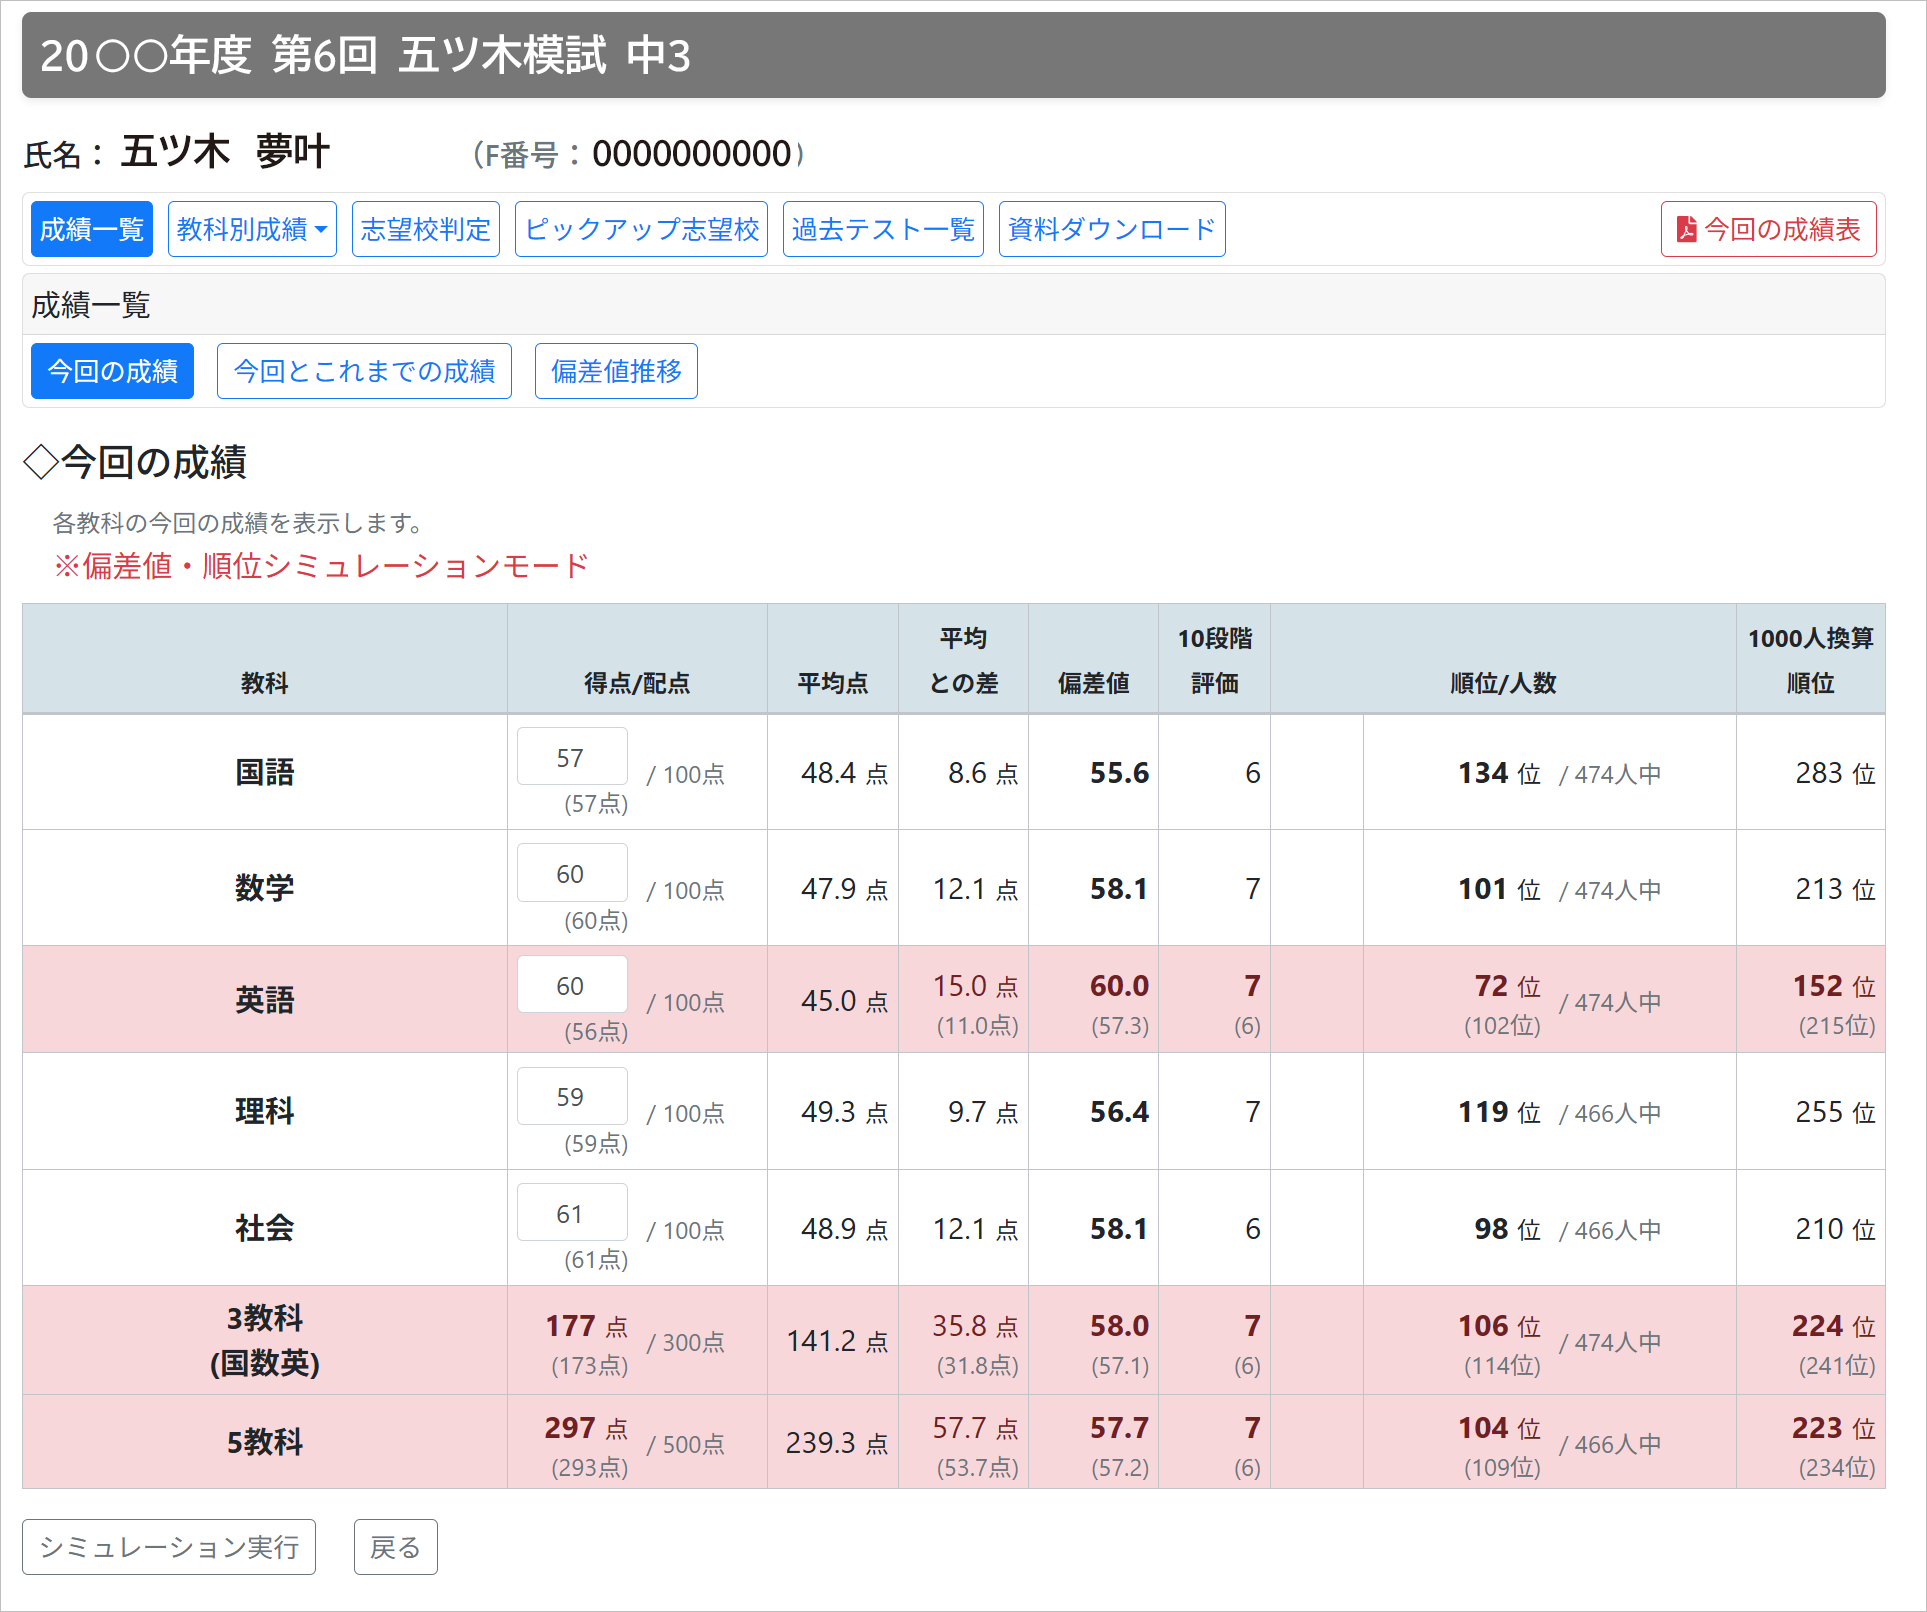Click the 偏差値 column header
The height and width of the screenshot is (1612, 1927).
click(x=1093, y=683)
